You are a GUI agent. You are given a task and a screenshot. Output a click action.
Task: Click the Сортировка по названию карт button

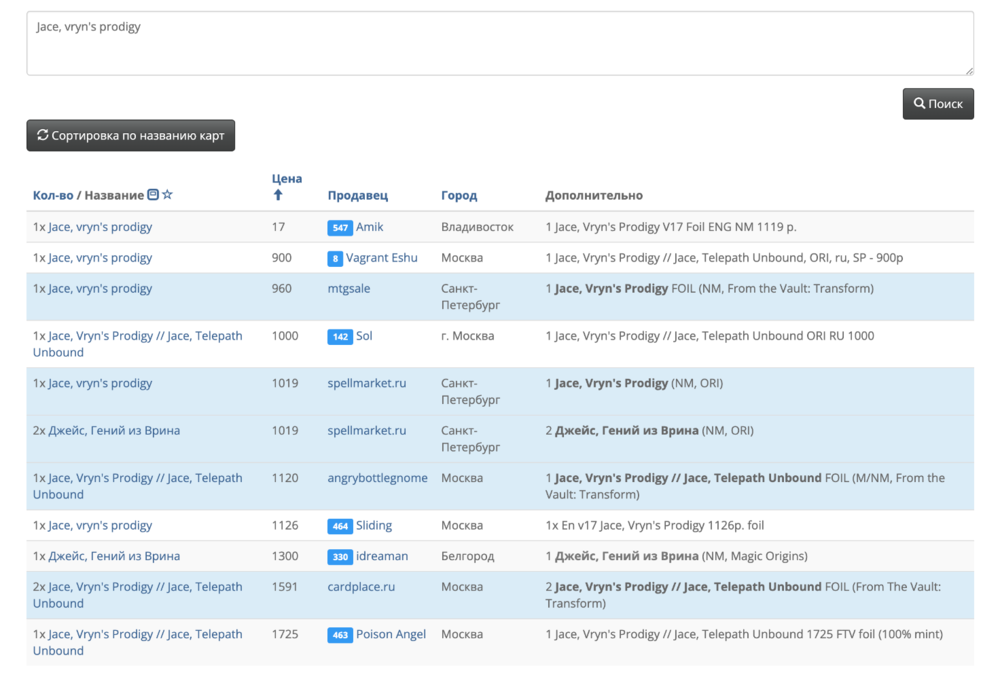[x=130, y=135]
